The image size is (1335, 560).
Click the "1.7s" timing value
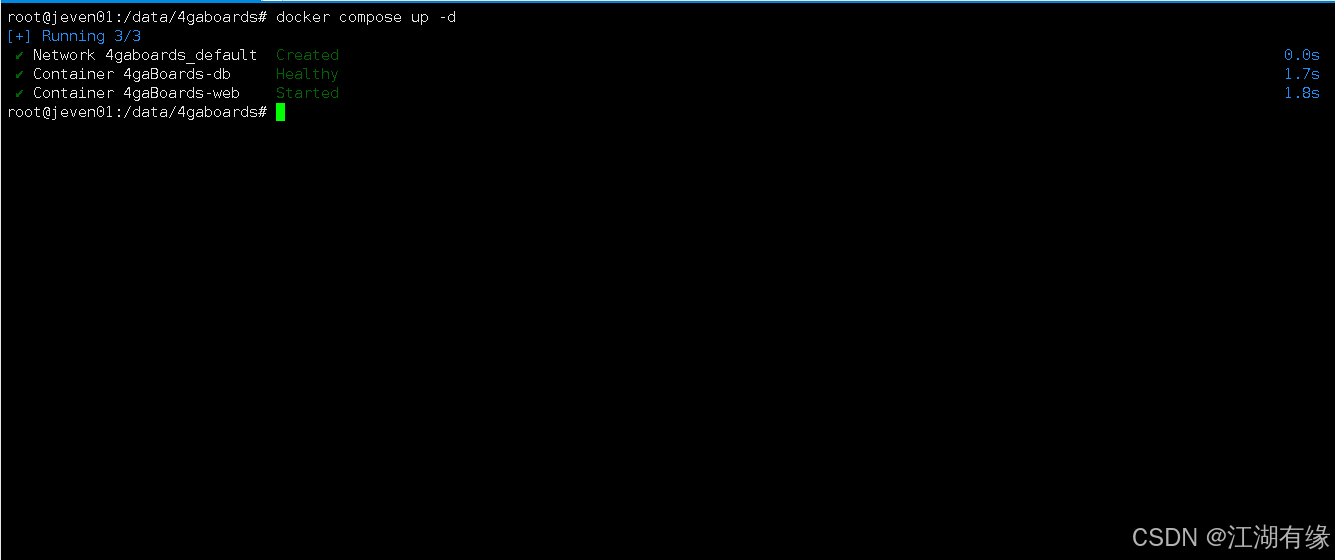(1302, 74)
